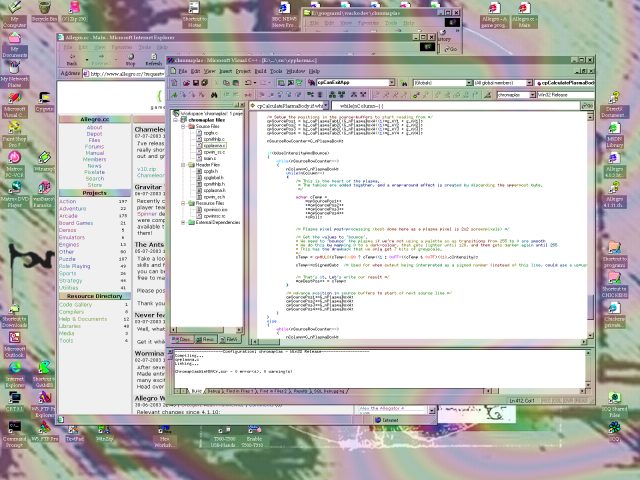Open the File menu in Visual C++
This screenshot has width=640, height=480.
pos(182,71)
